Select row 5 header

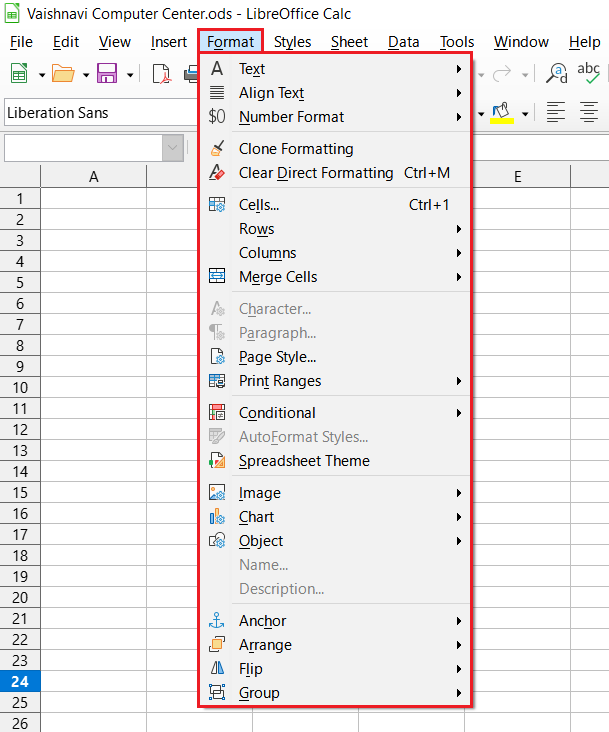click(20, 282)
